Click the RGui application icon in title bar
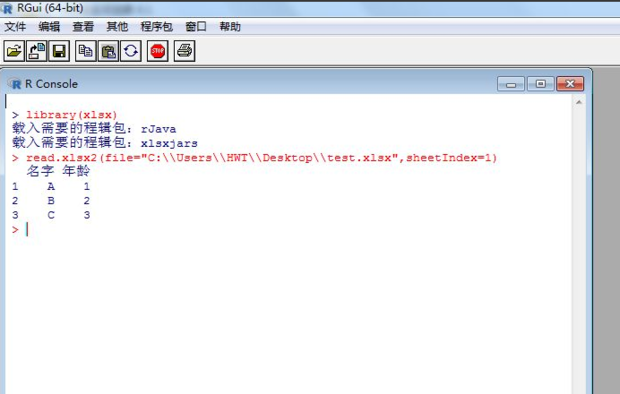Viewport: 620px width, 394px height. tap(7, 8)
